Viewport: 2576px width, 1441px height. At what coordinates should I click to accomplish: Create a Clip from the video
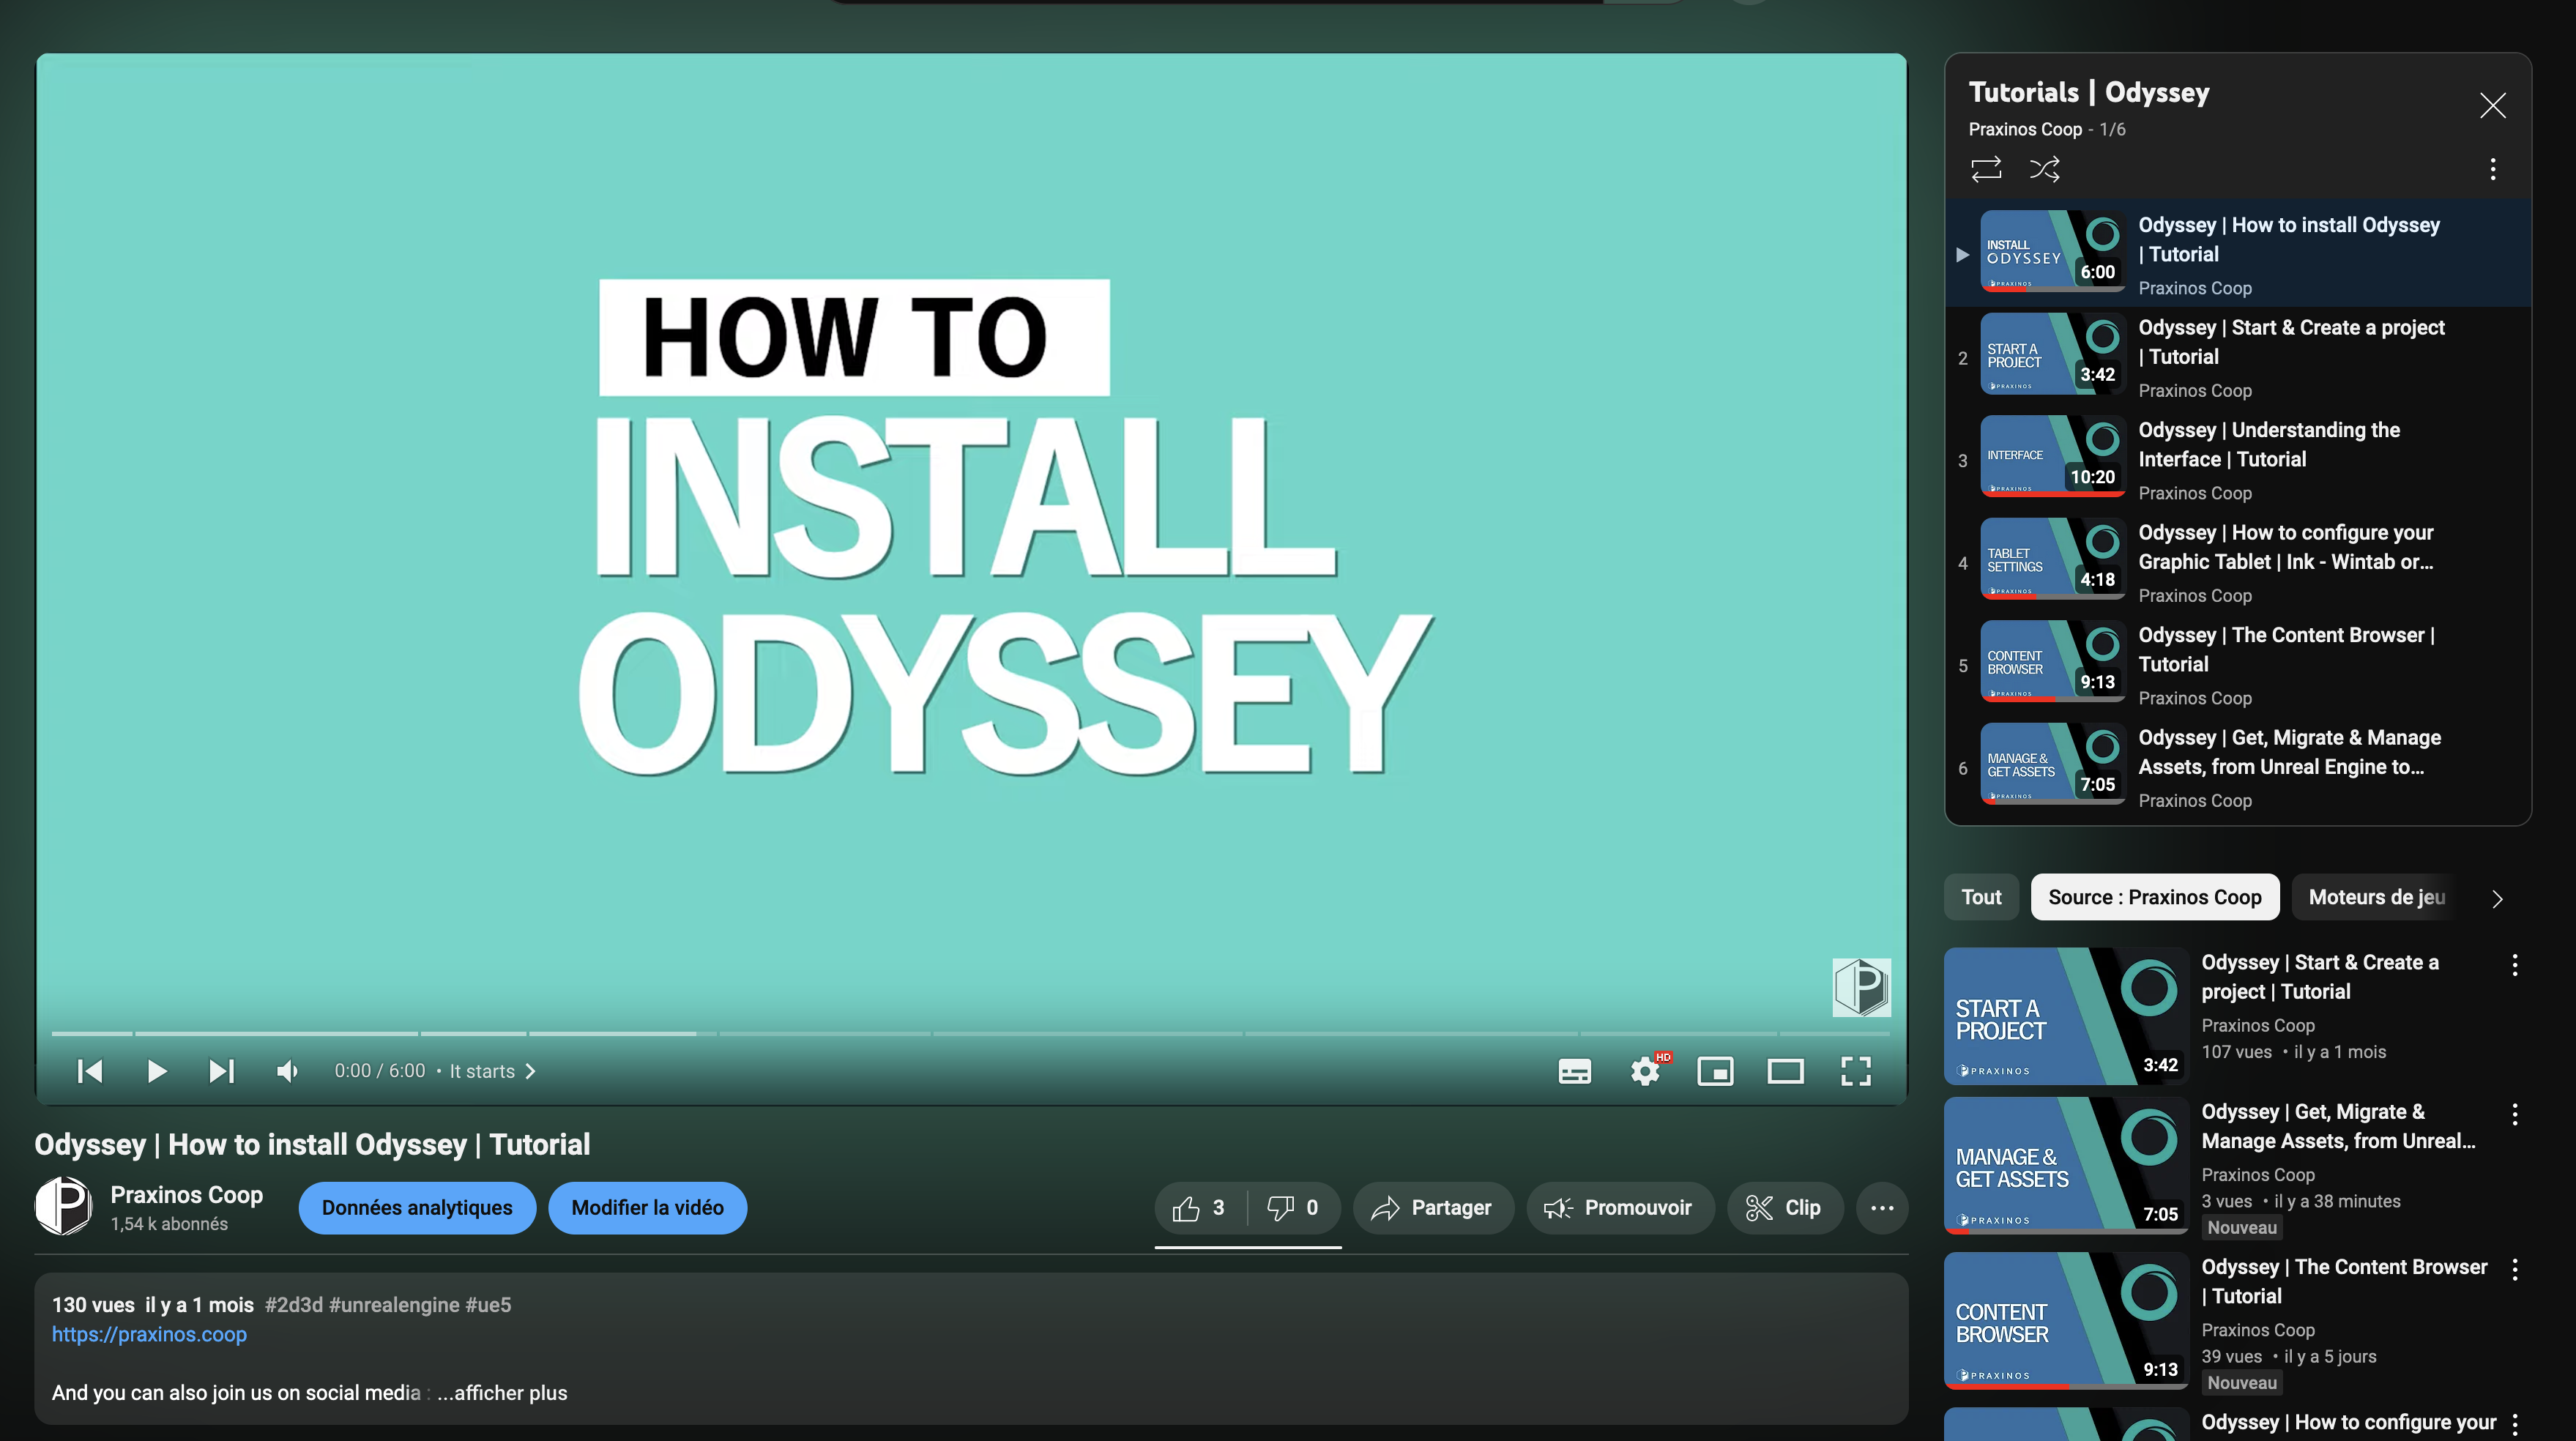(x=1784, y=1208)
